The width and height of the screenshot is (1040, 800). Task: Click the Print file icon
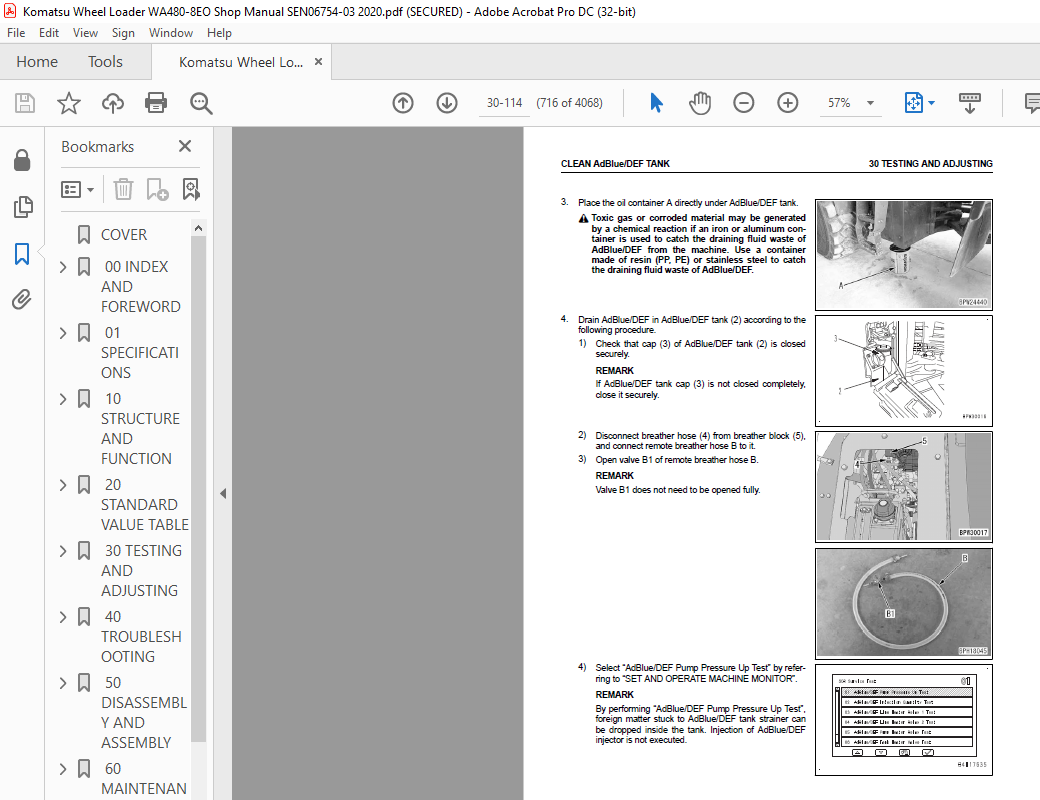click(x=156, y=103)
